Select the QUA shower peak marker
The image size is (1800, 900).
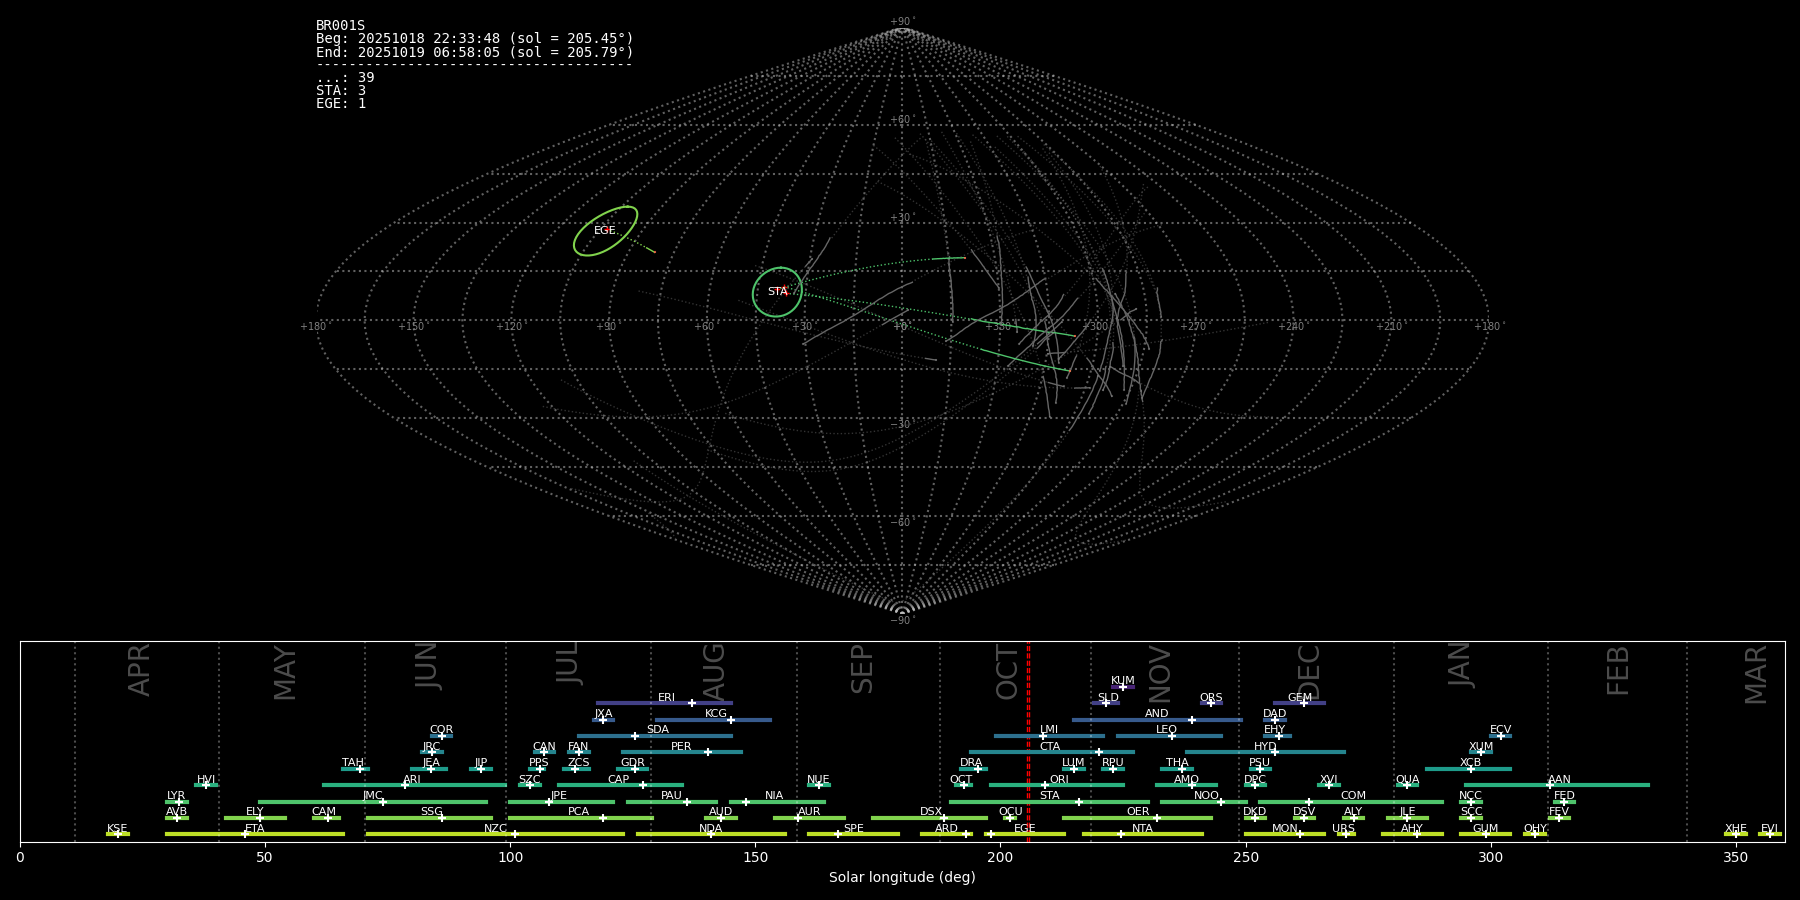(1406, 785)
